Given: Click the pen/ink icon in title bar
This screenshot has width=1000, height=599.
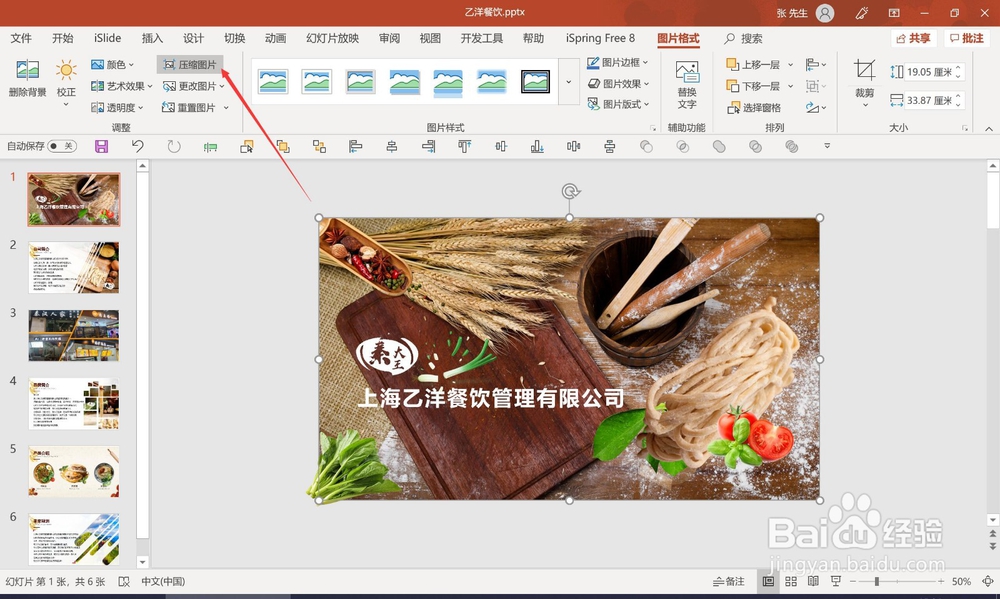Looking at the screenshot, I should (x=862, y=13).
